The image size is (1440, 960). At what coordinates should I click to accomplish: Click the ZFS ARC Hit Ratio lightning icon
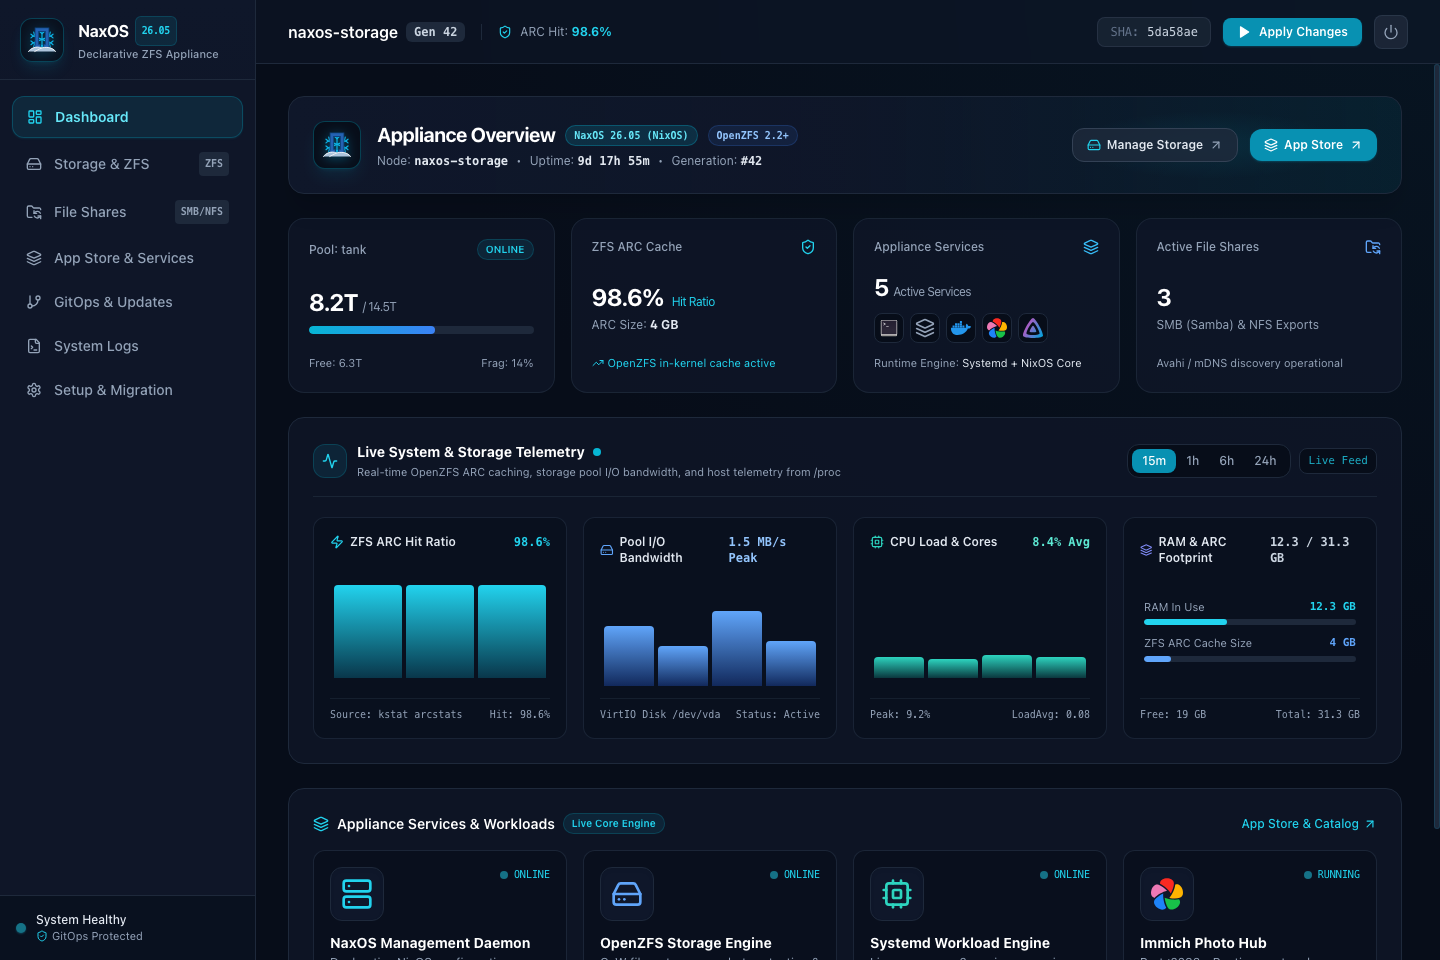coord(337,542)
